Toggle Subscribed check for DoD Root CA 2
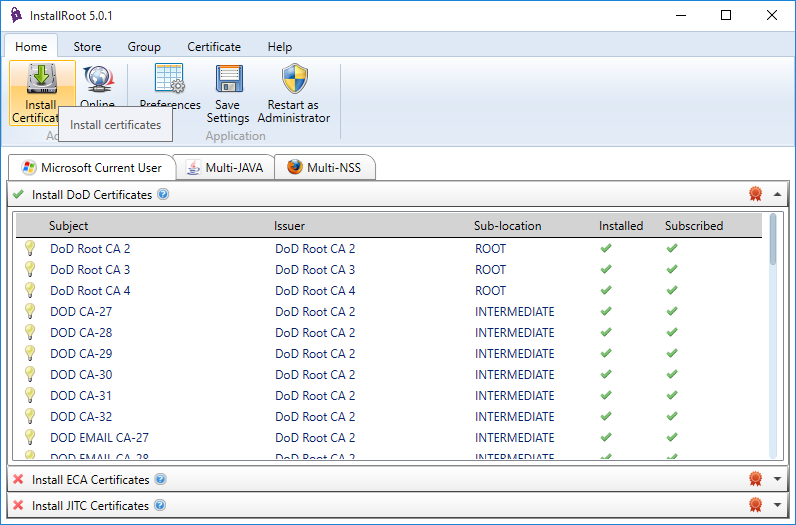The width and height of the screenshot is (796, 525). coord(672,248)
